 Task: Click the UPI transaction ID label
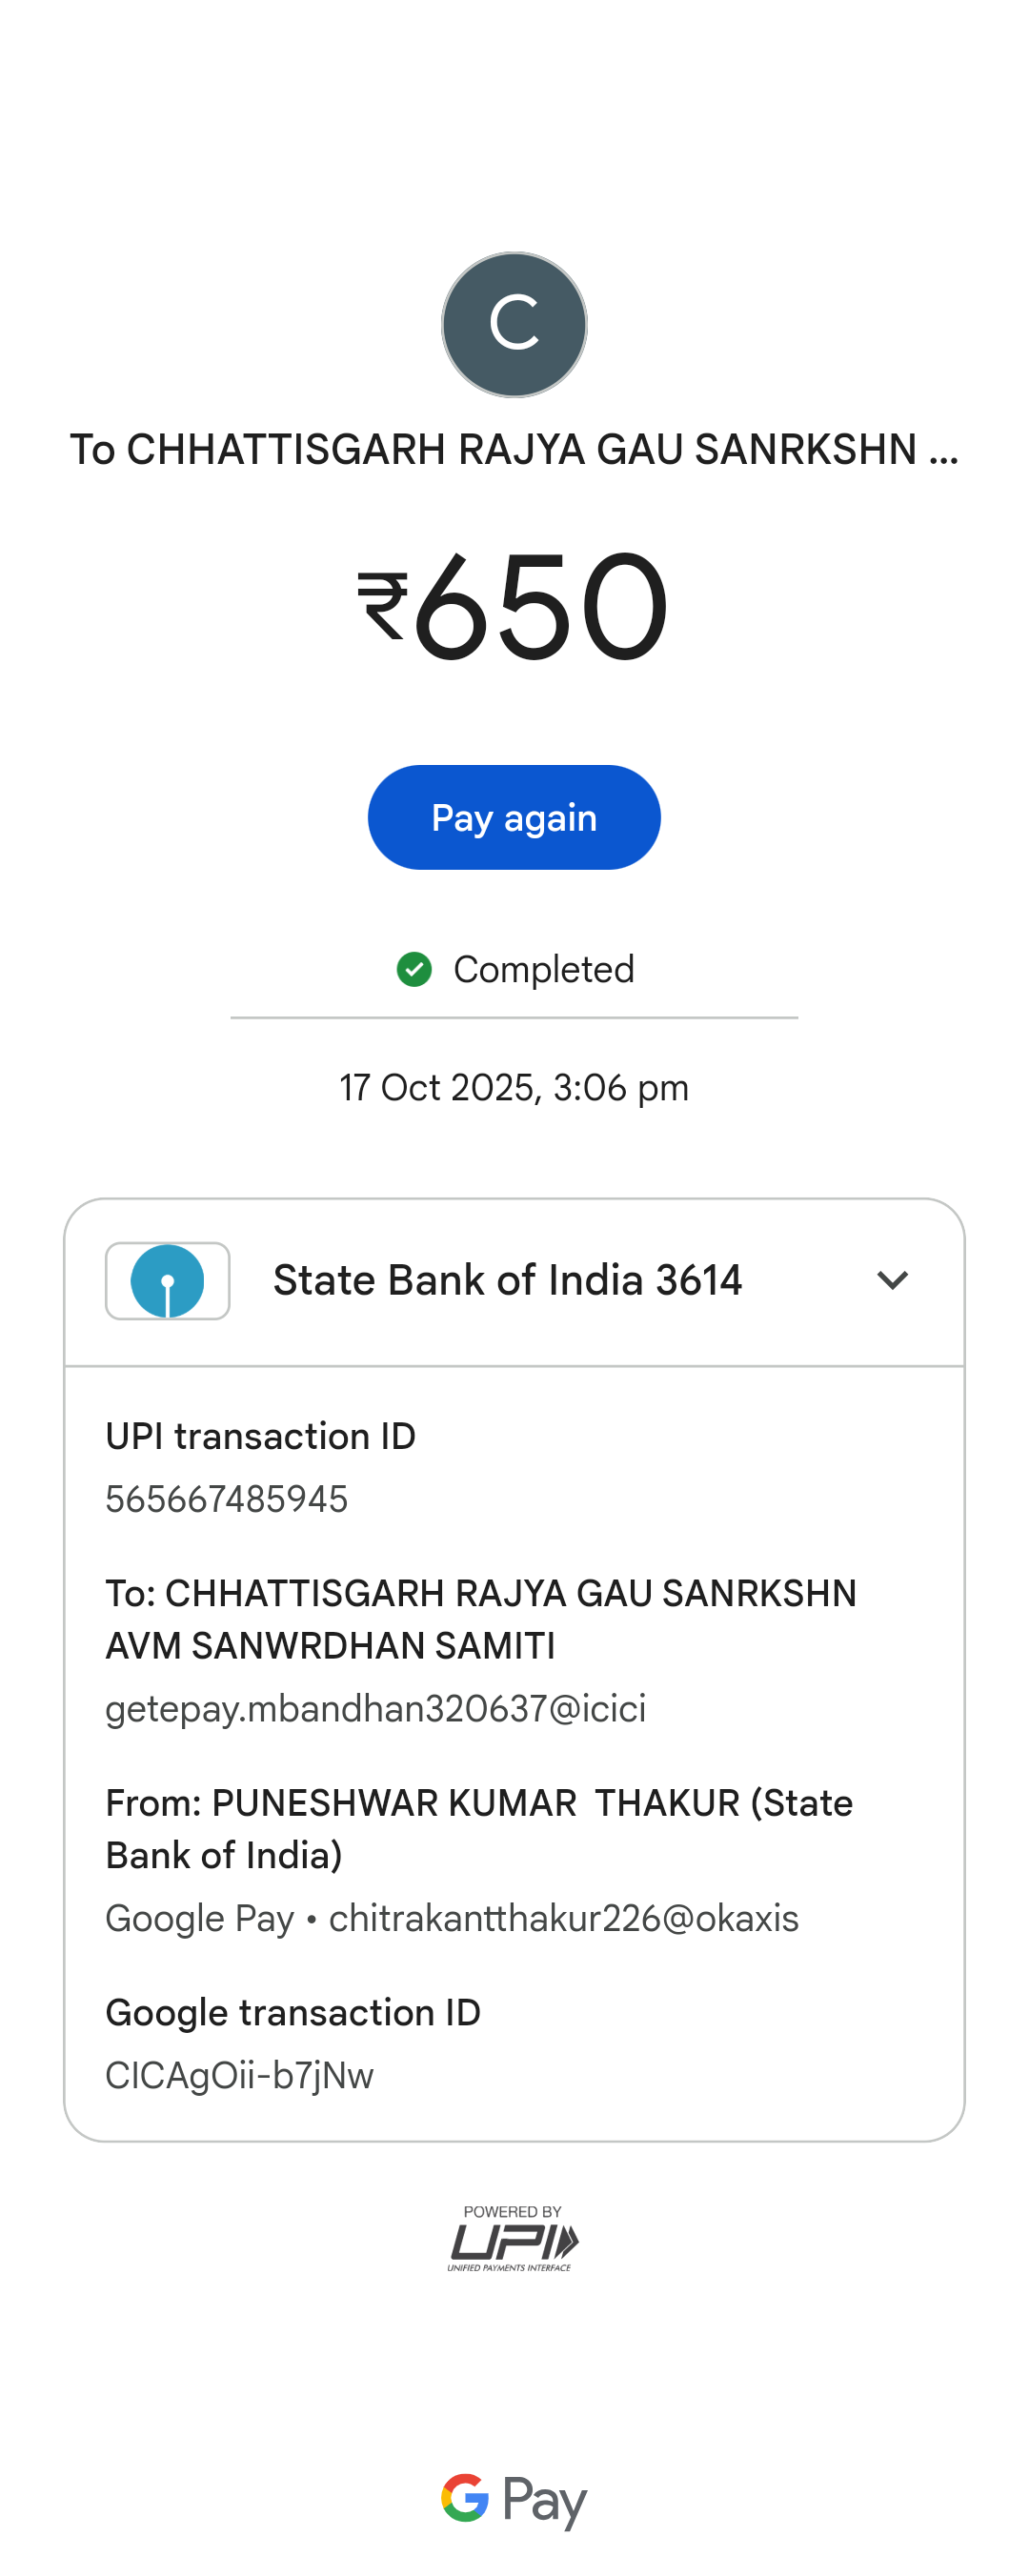pos(261,1436)
